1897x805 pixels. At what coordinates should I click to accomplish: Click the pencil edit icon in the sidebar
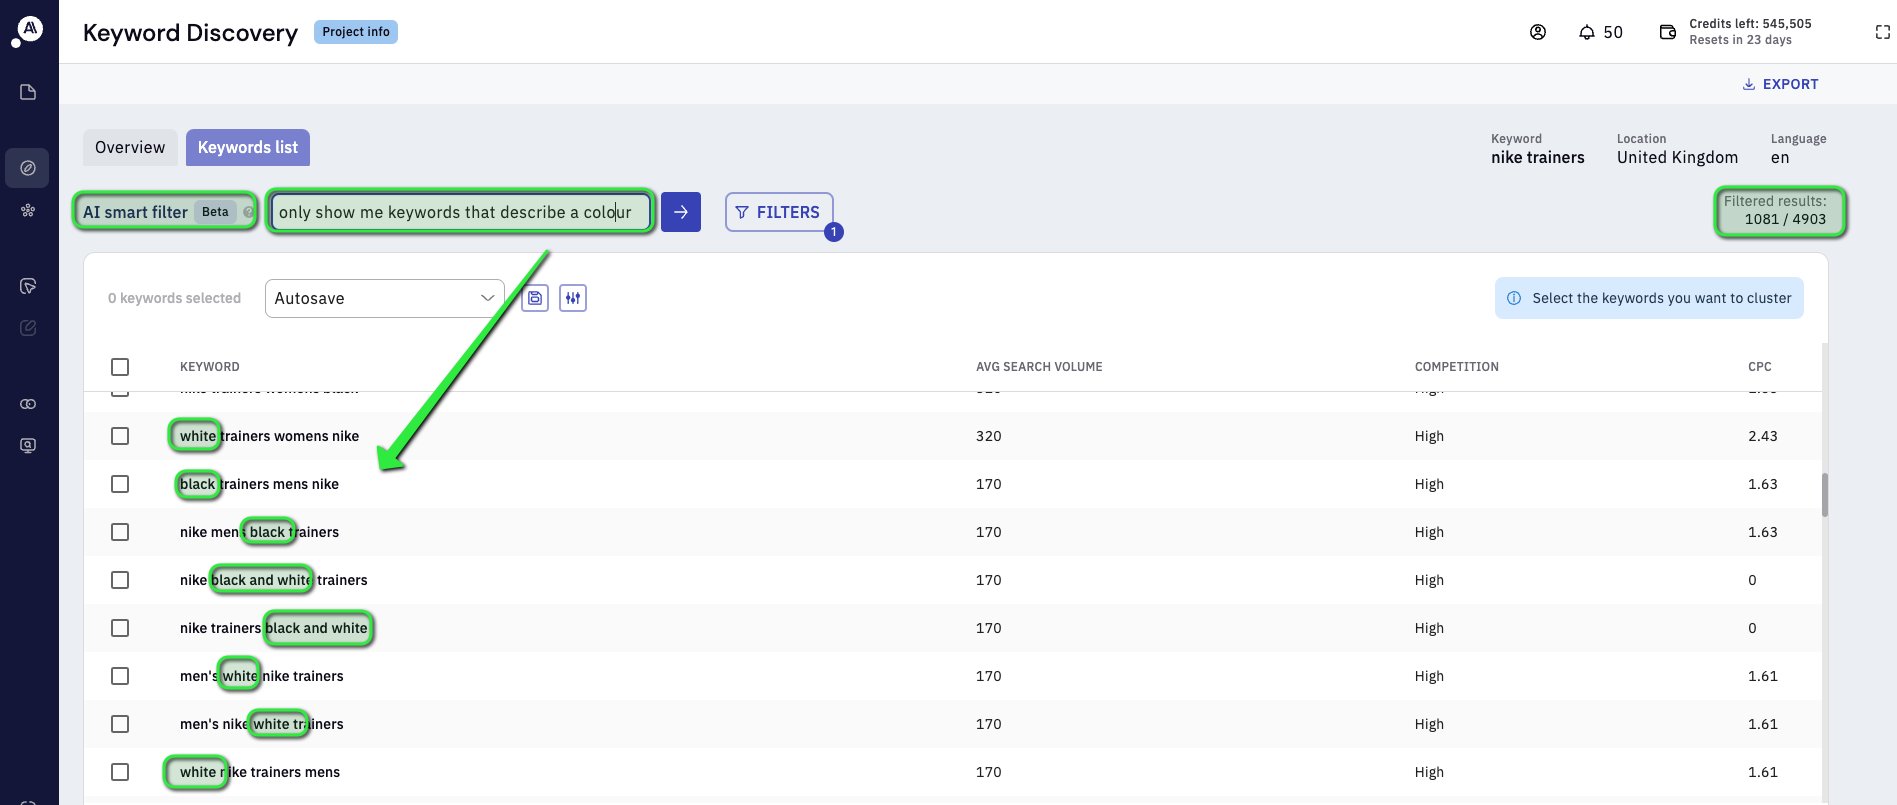click(28, 328)
